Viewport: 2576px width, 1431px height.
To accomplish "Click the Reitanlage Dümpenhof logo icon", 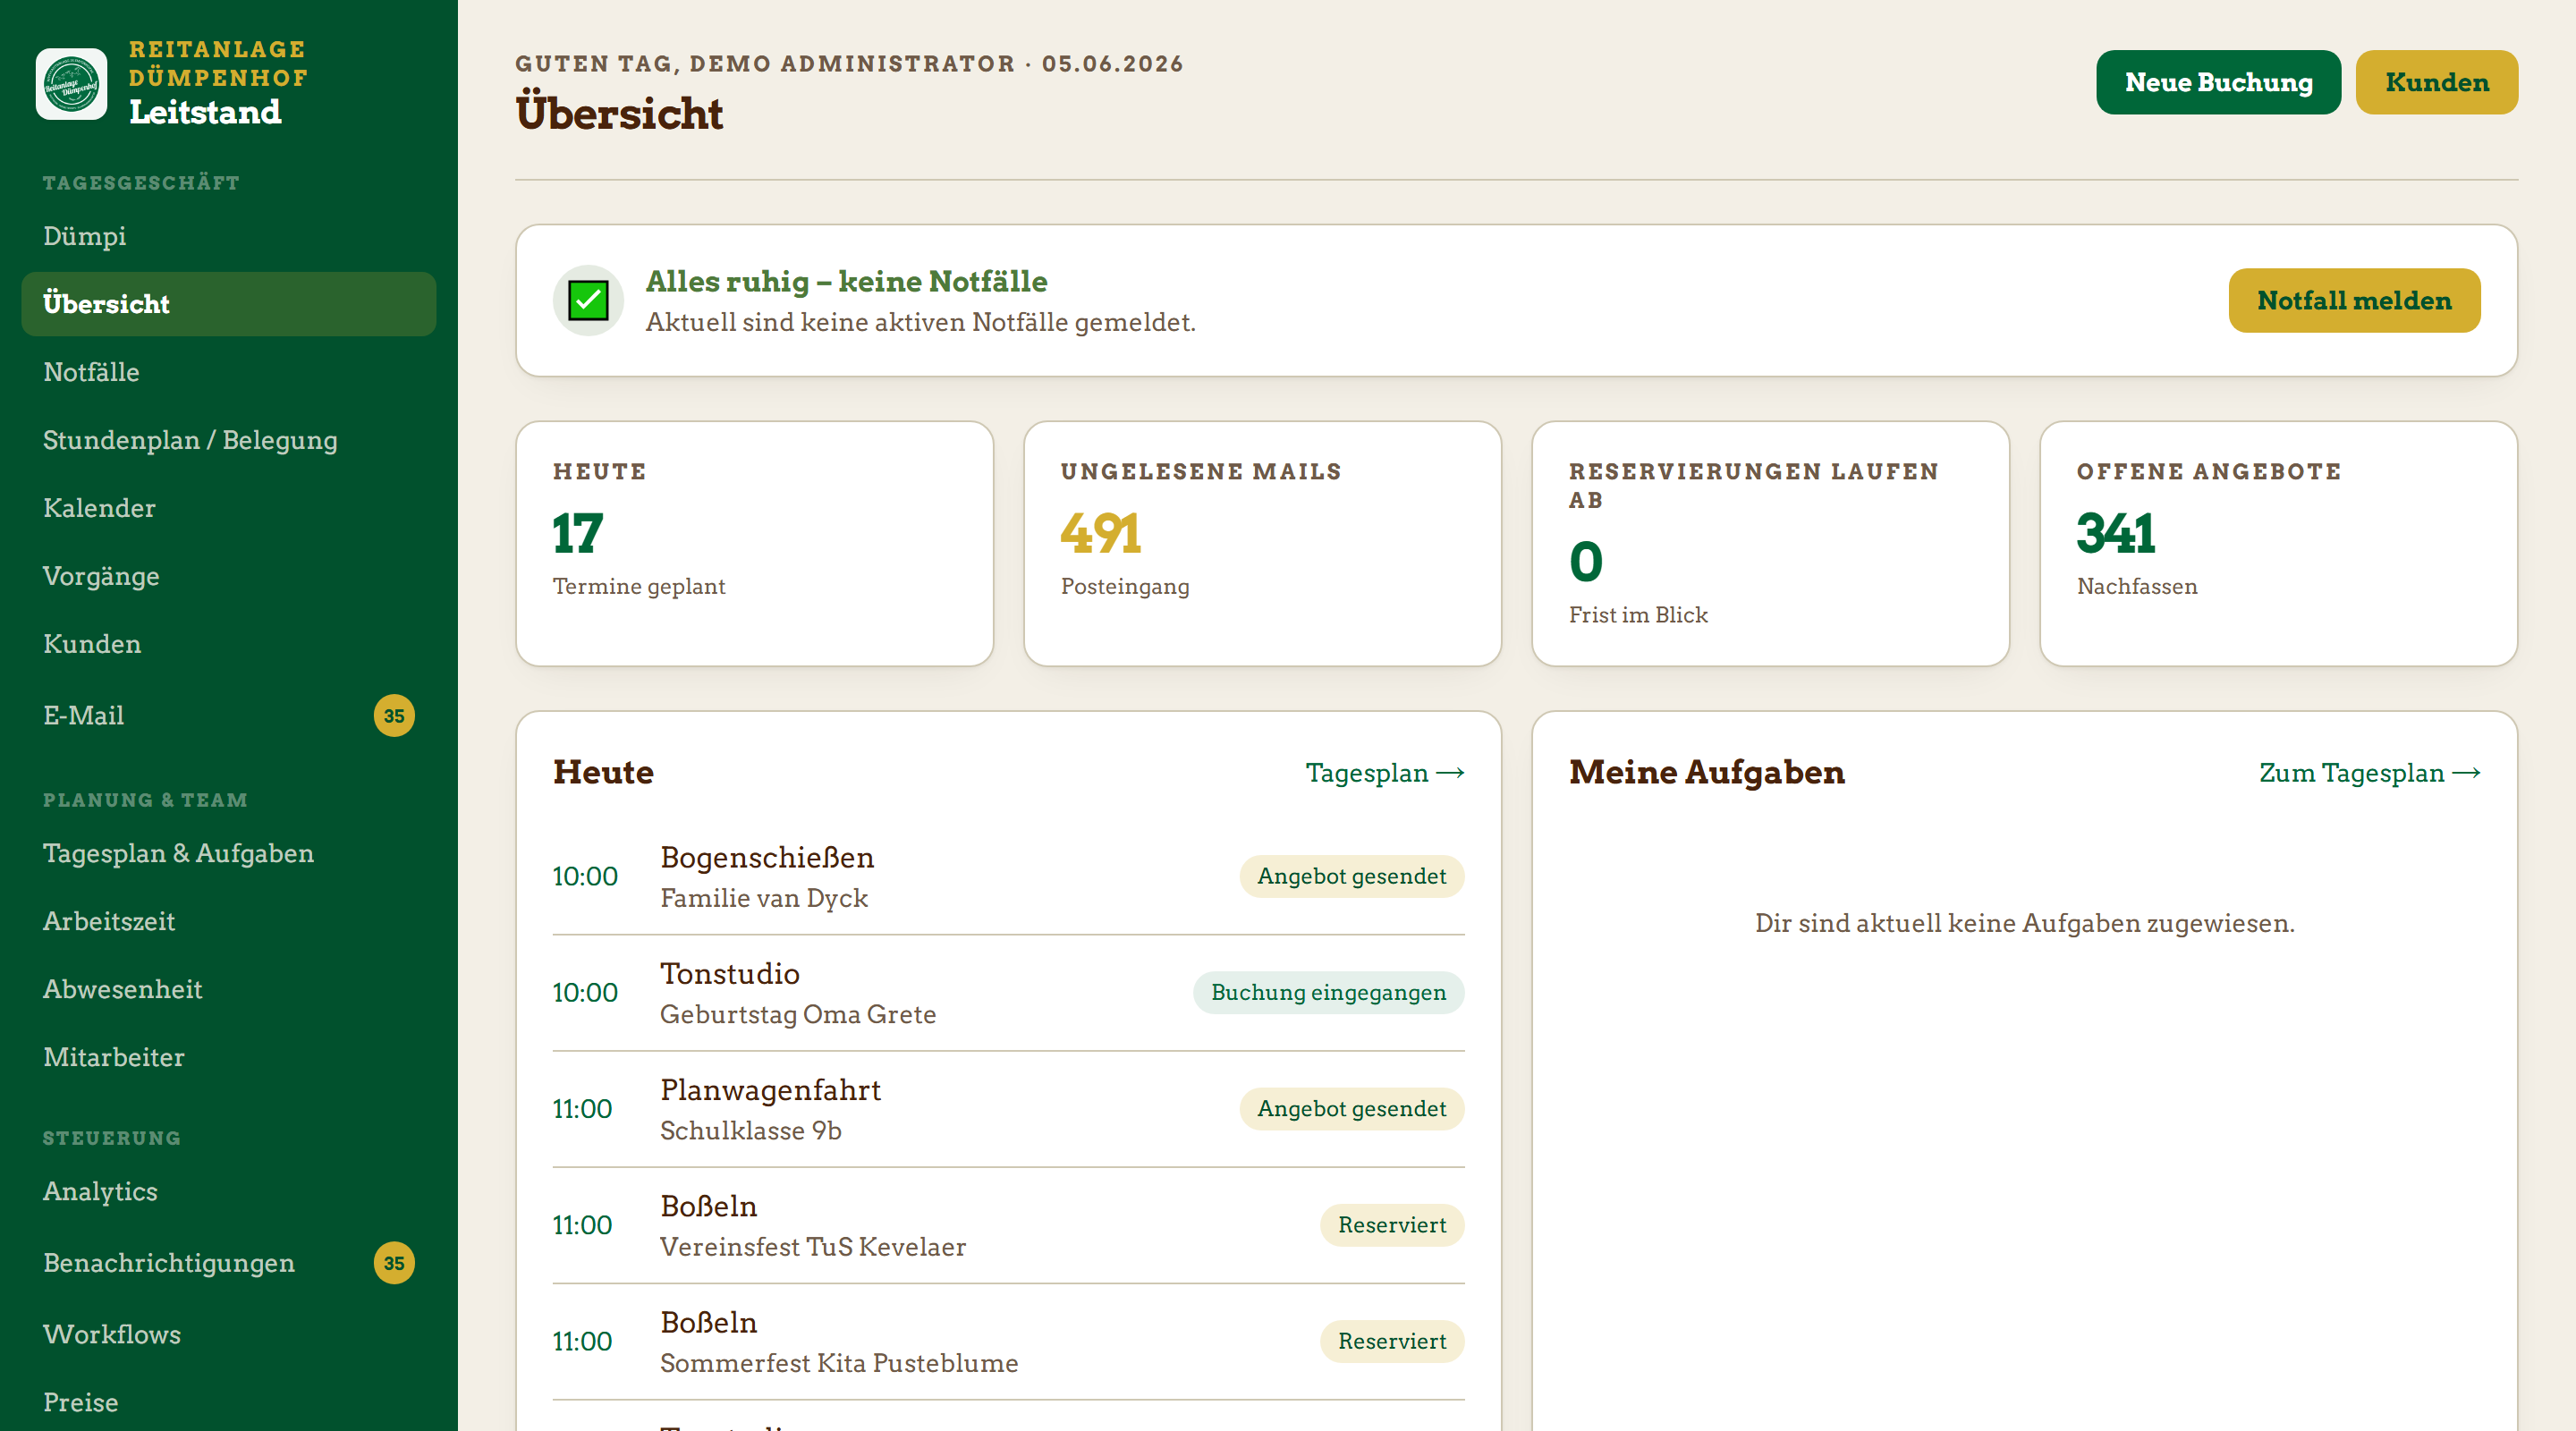I will 71,84.
